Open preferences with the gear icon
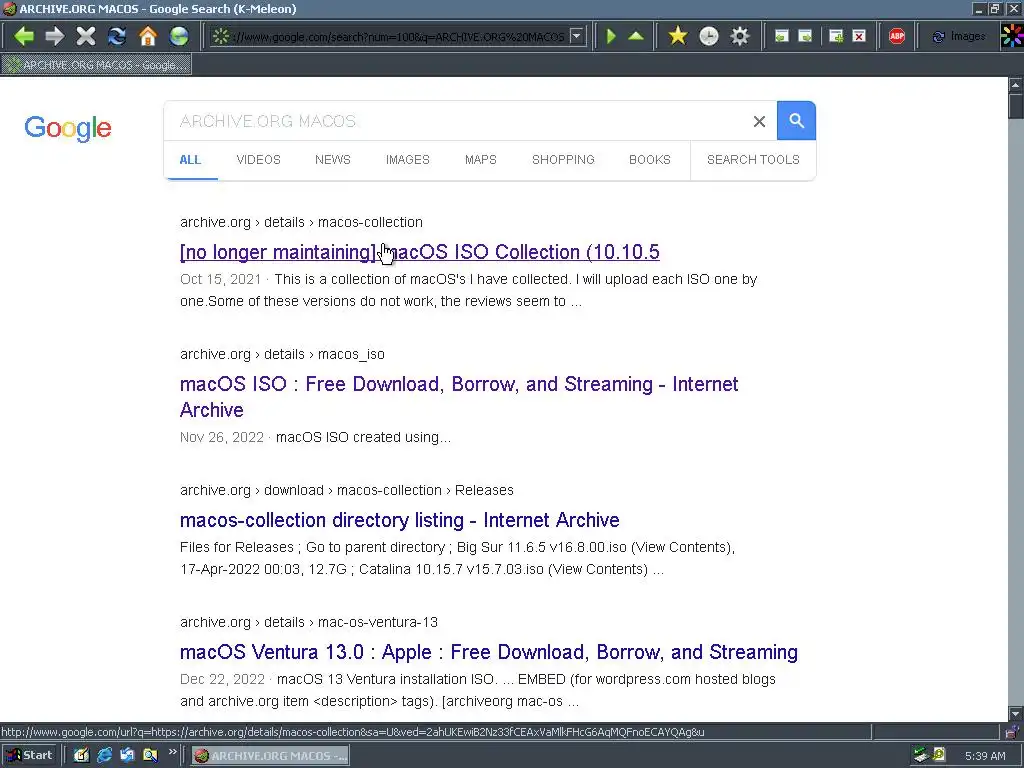The height and width of the screenshot is (768, 1024). [x=740, y=36]
